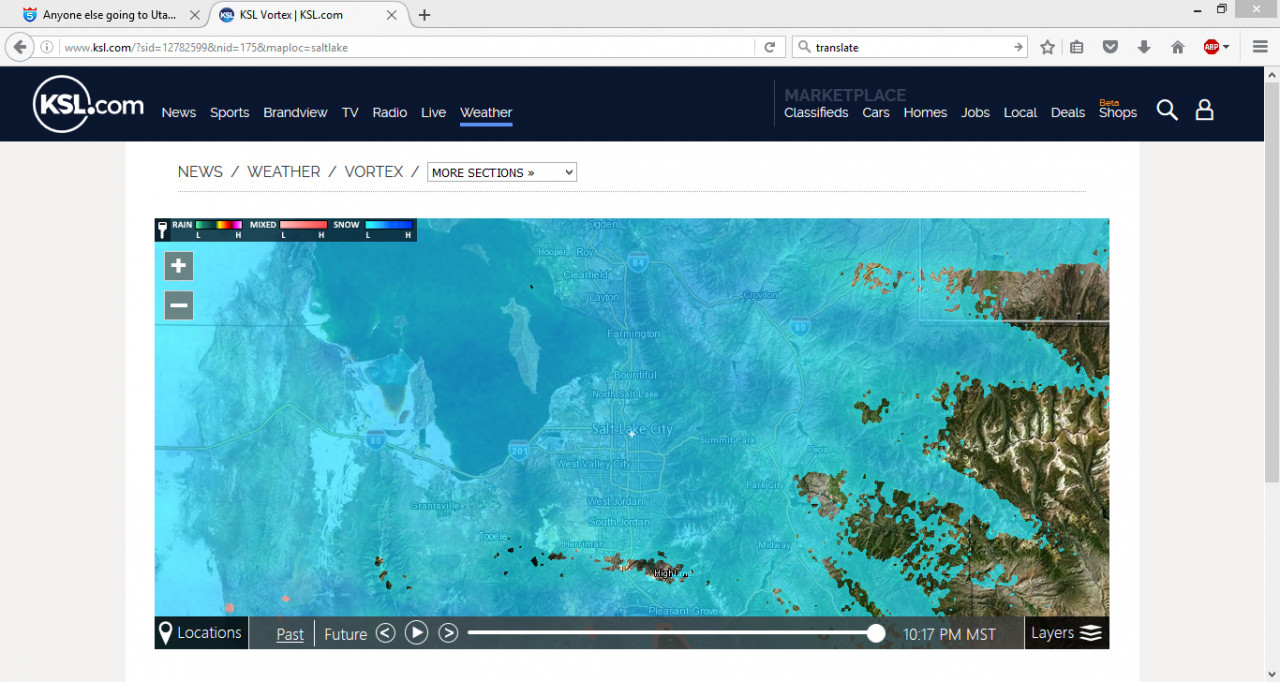Image resolution: width=1280 pixels, height=682 pixels.
Task: Expand the MORE SECTIONS dropdown
Action: pyautogui.click(x=502, y=172)
